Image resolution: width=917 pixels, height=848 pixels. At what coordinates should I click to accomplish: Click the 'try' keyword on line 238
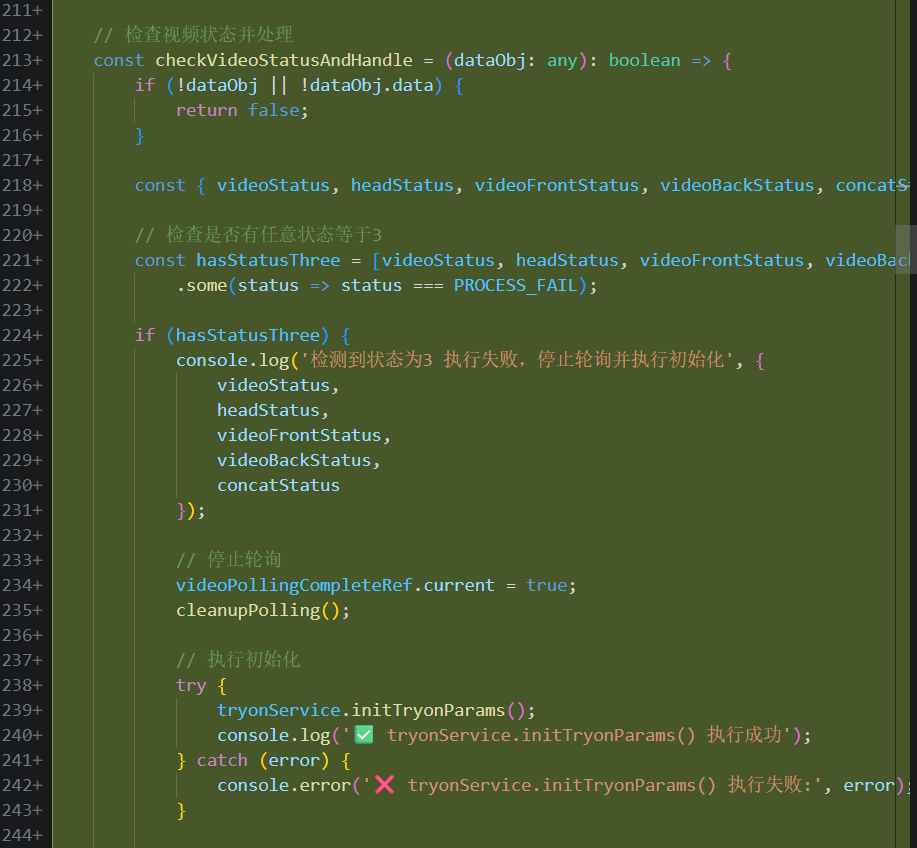tap(191, 685)
